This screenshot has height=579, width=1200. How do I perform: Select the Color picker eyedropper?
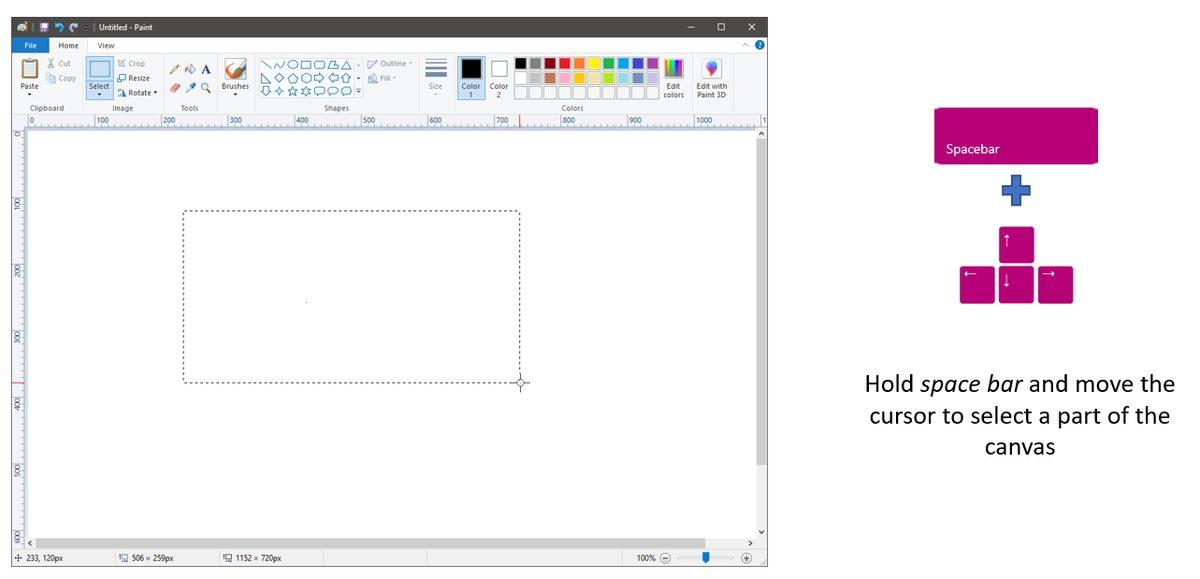[x=188, y=85]
